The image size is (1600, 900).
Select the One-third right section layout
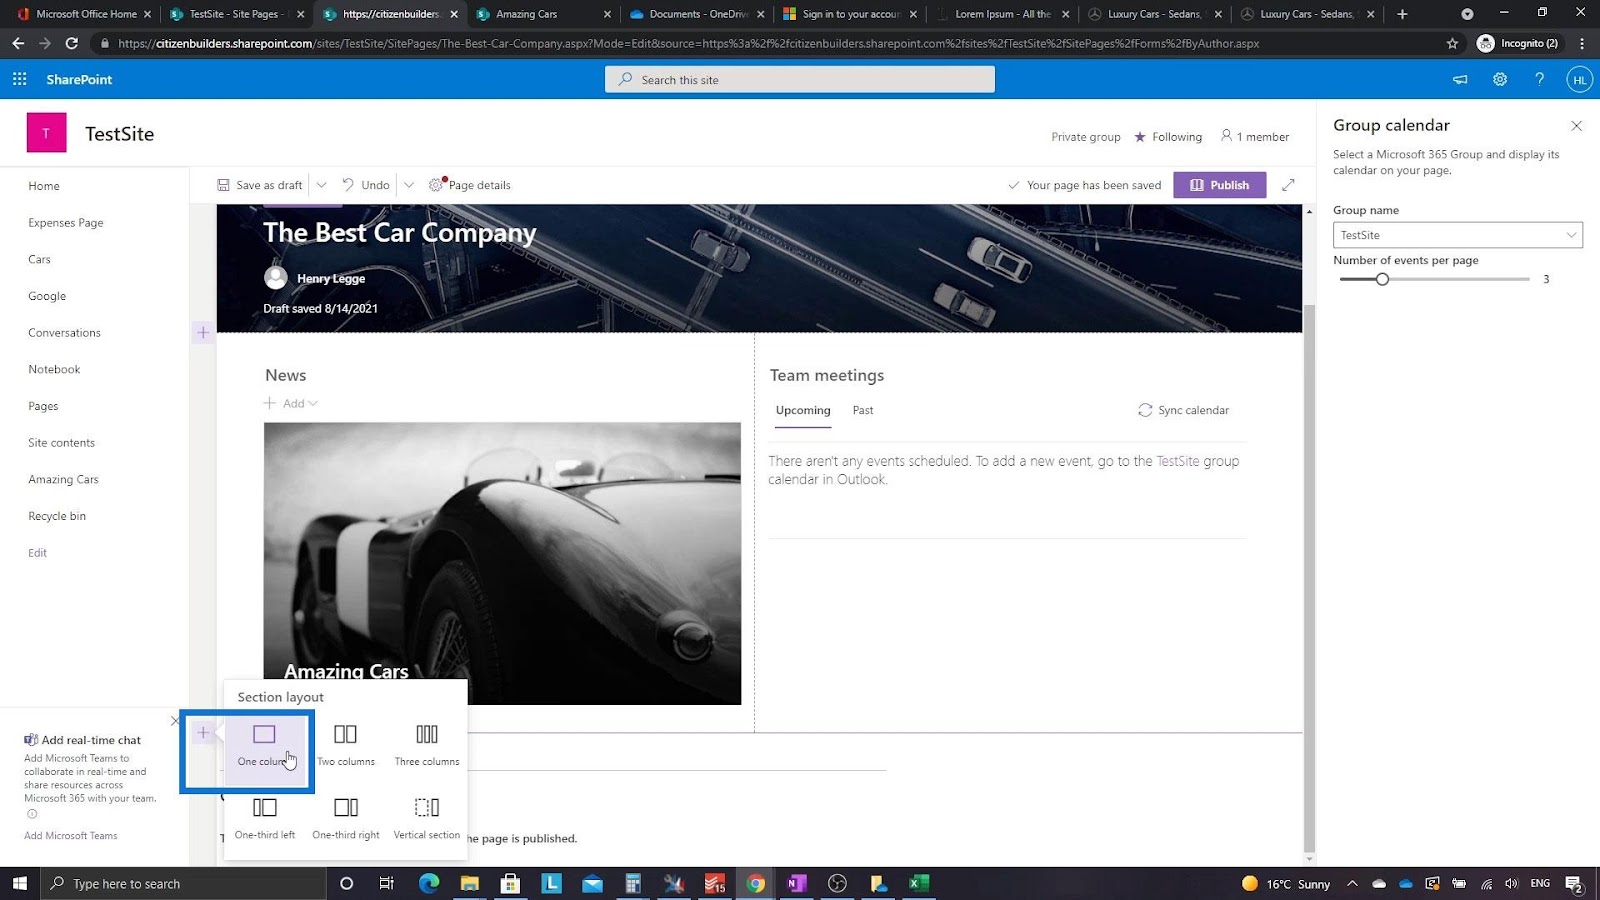coord(346,818)
